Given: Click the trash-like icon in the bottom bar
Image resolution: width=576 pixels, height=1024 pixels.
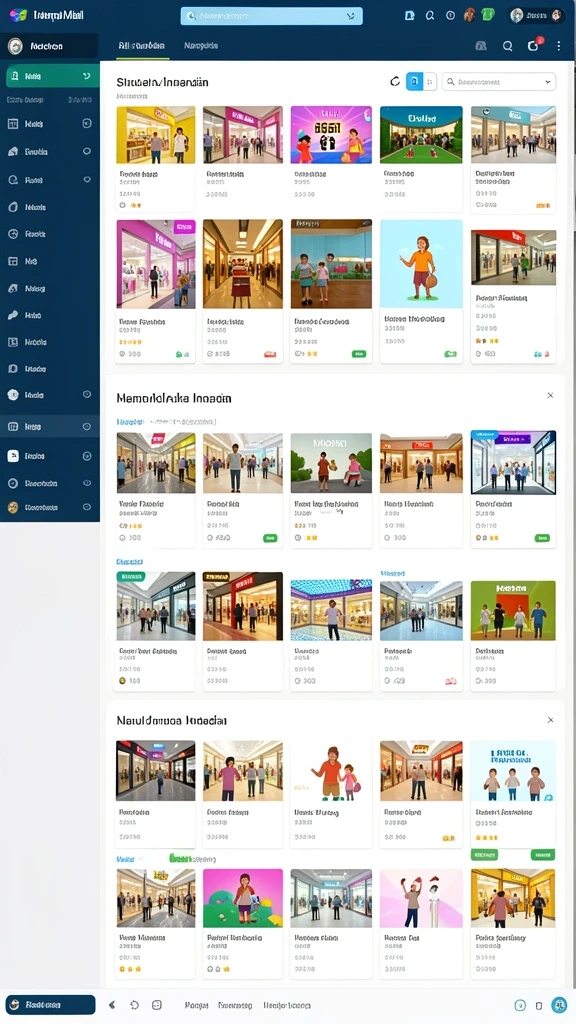Looking at the screenshot, I should (x=539, y=1006).
